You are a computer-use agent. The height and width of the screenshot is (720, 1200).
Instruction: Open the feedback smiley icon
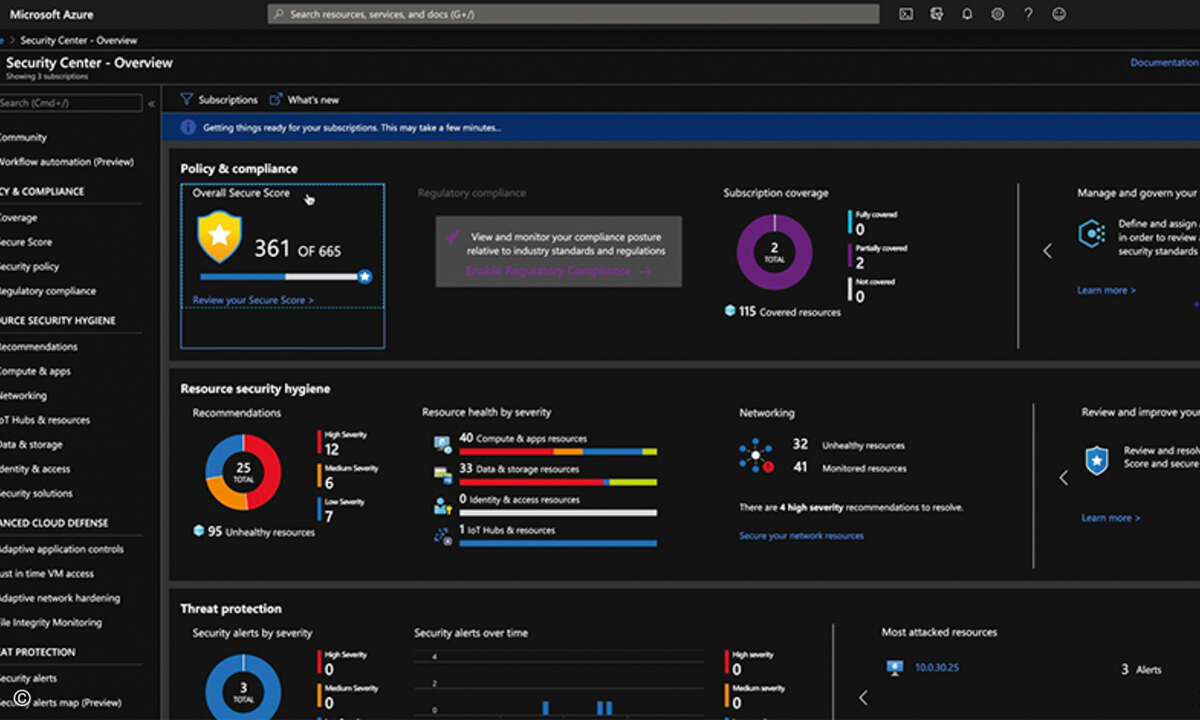1059,14
